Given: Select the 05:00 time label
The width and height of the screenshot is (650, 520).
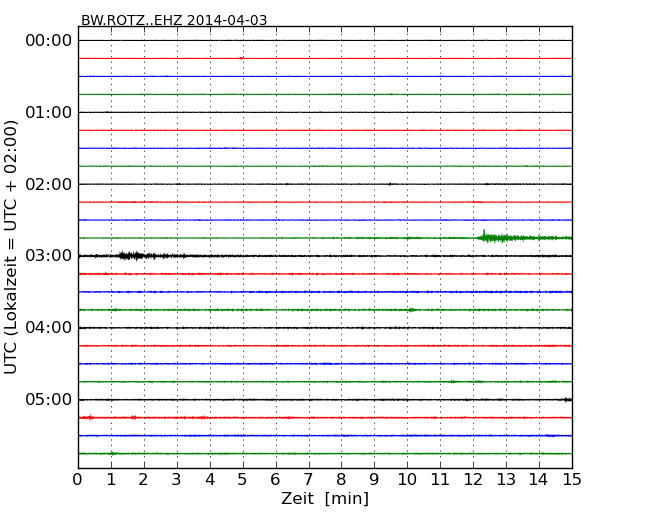Looking at the screenshot, I should point(49,399).
